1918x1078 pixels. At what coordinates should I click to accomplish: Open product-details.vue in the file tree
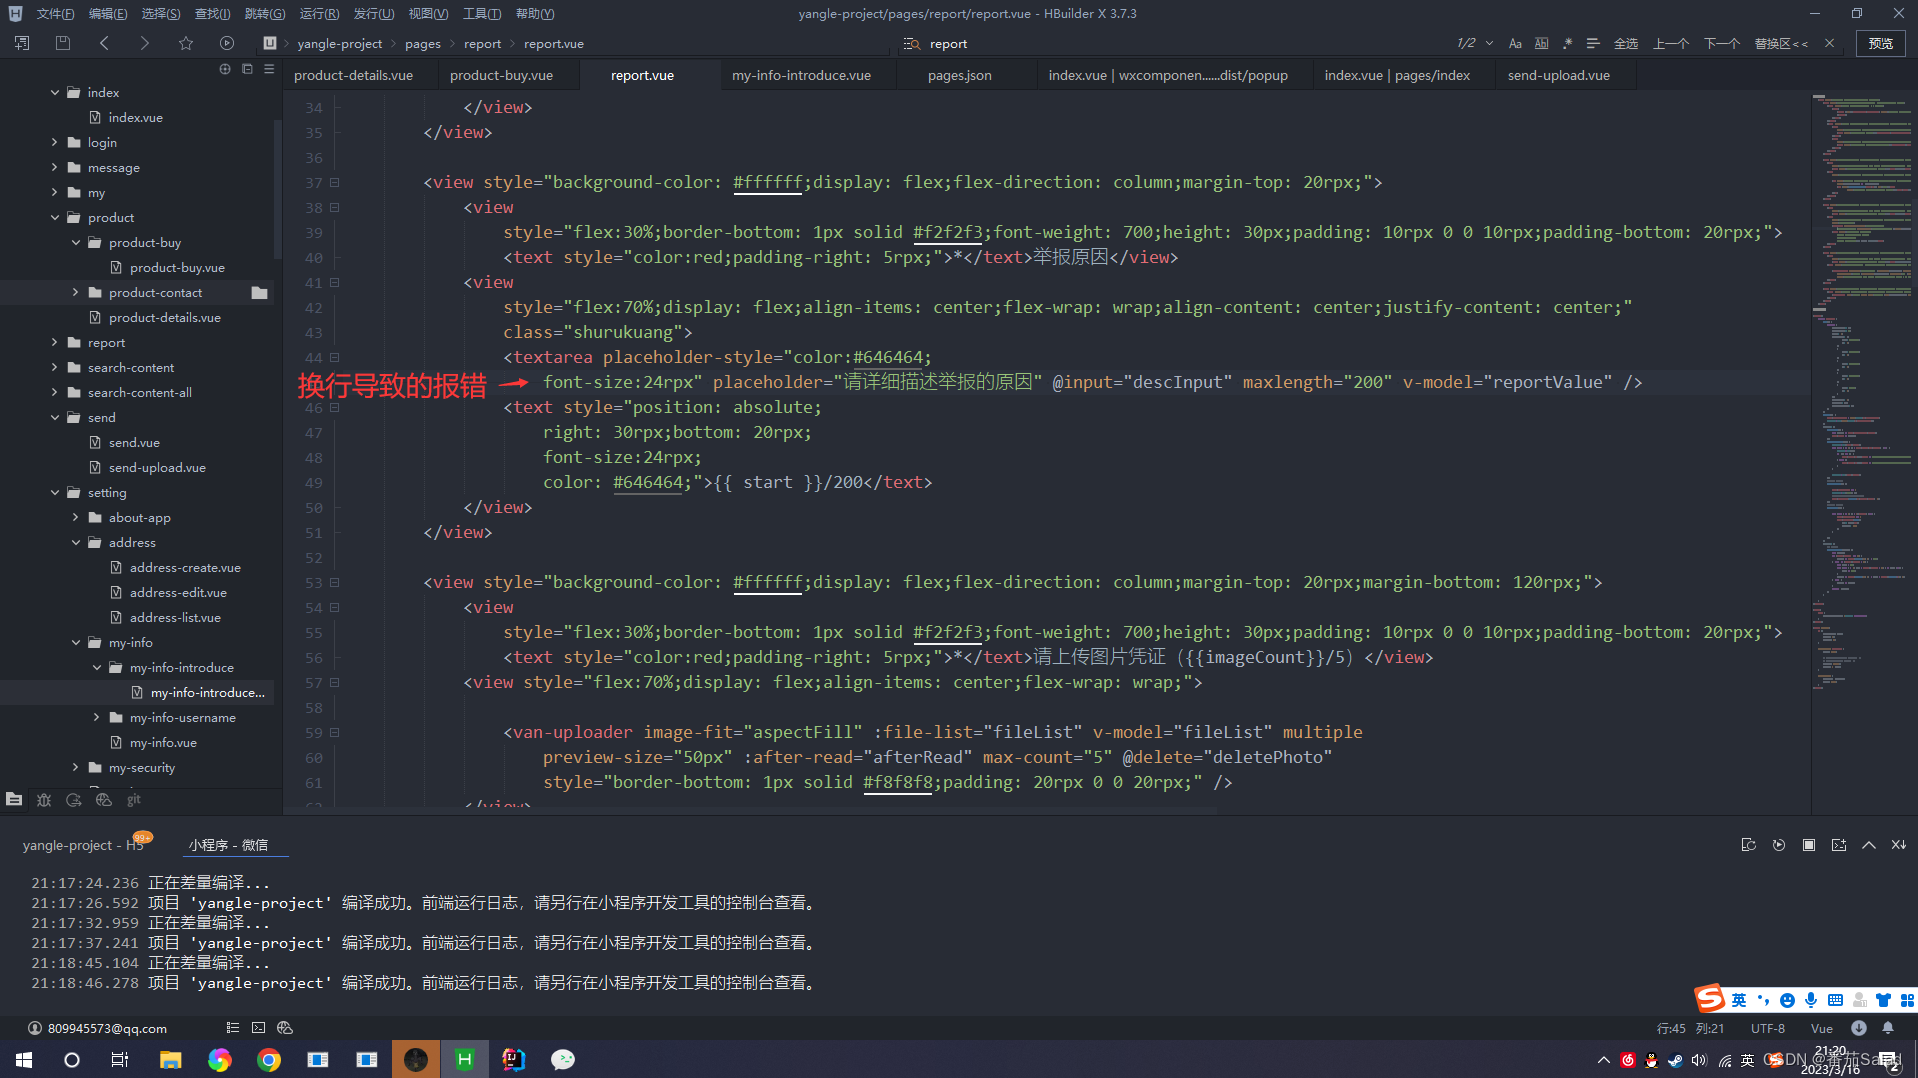coord(164,317)
